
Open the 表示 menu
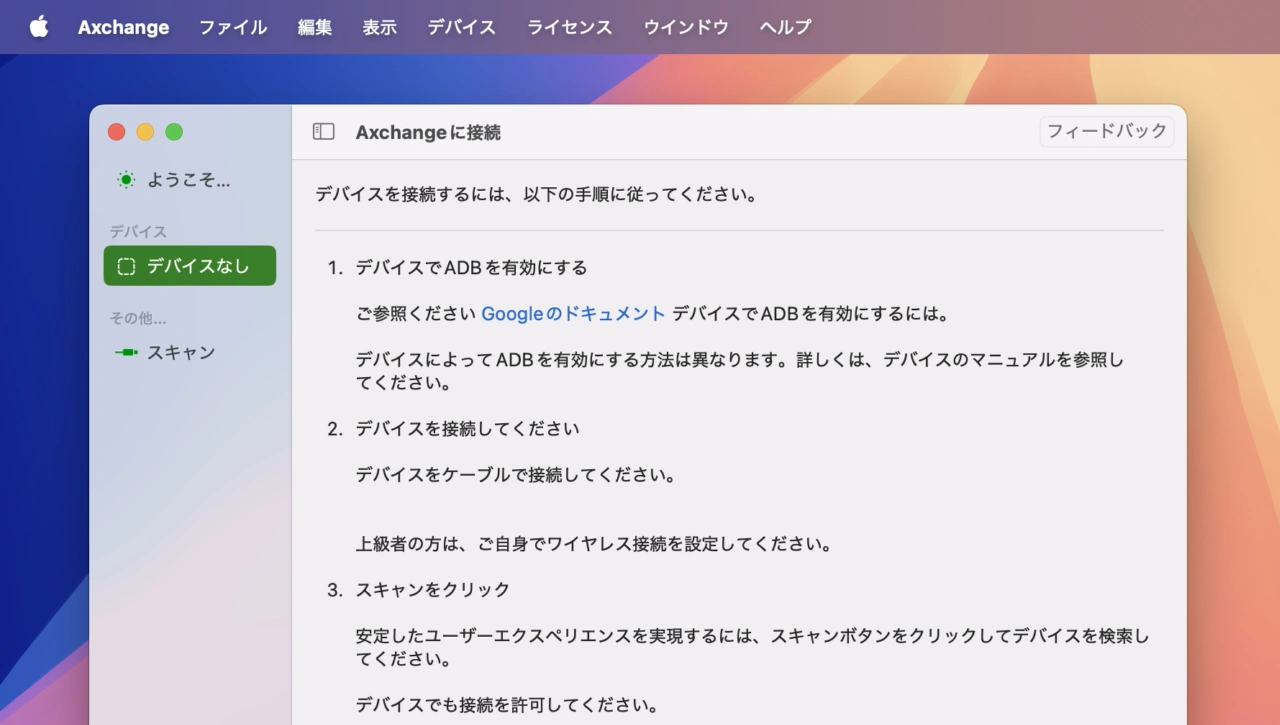tap(380, 27)
